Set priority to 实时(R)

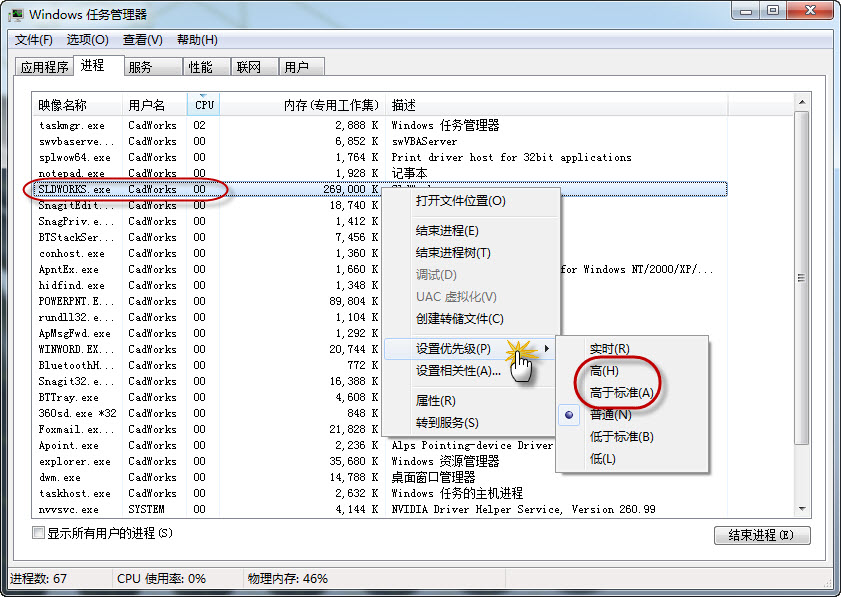coord(632,349)
